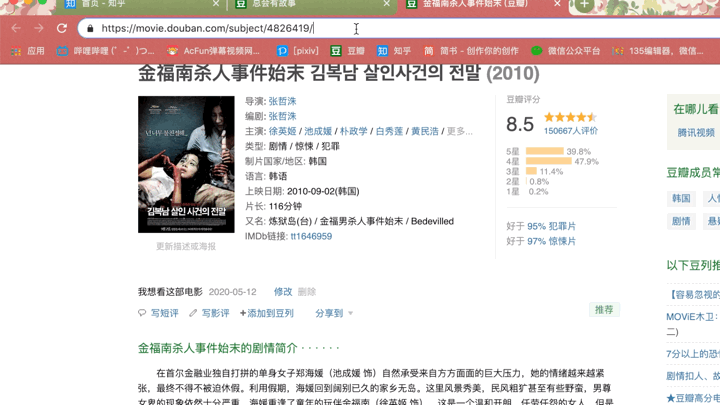The width and height of the screenshot is (720, 405).
Task: Expand cast list with 更多...
Action: coord(460,131)
